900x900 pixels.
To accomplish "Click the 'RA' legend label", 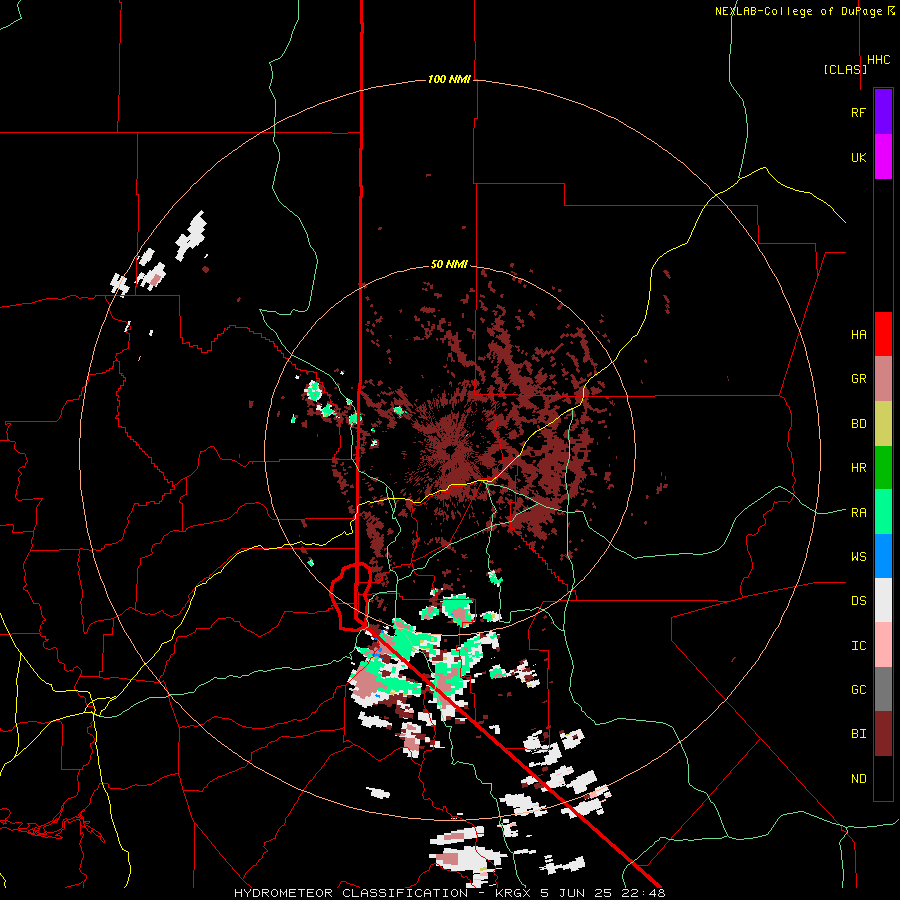I will [x=858, y=513].
